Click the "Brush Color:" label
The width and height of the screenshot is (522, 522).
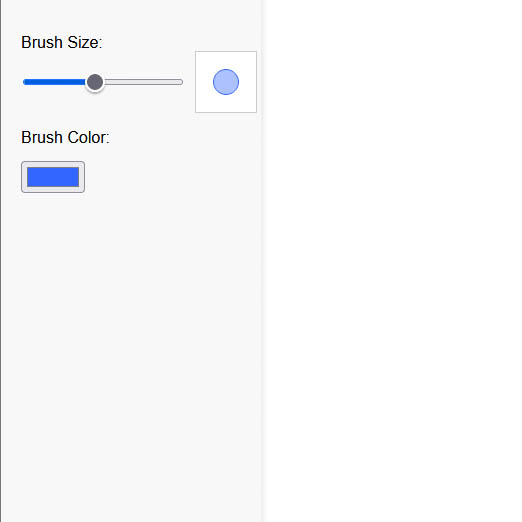coord(65,137)
